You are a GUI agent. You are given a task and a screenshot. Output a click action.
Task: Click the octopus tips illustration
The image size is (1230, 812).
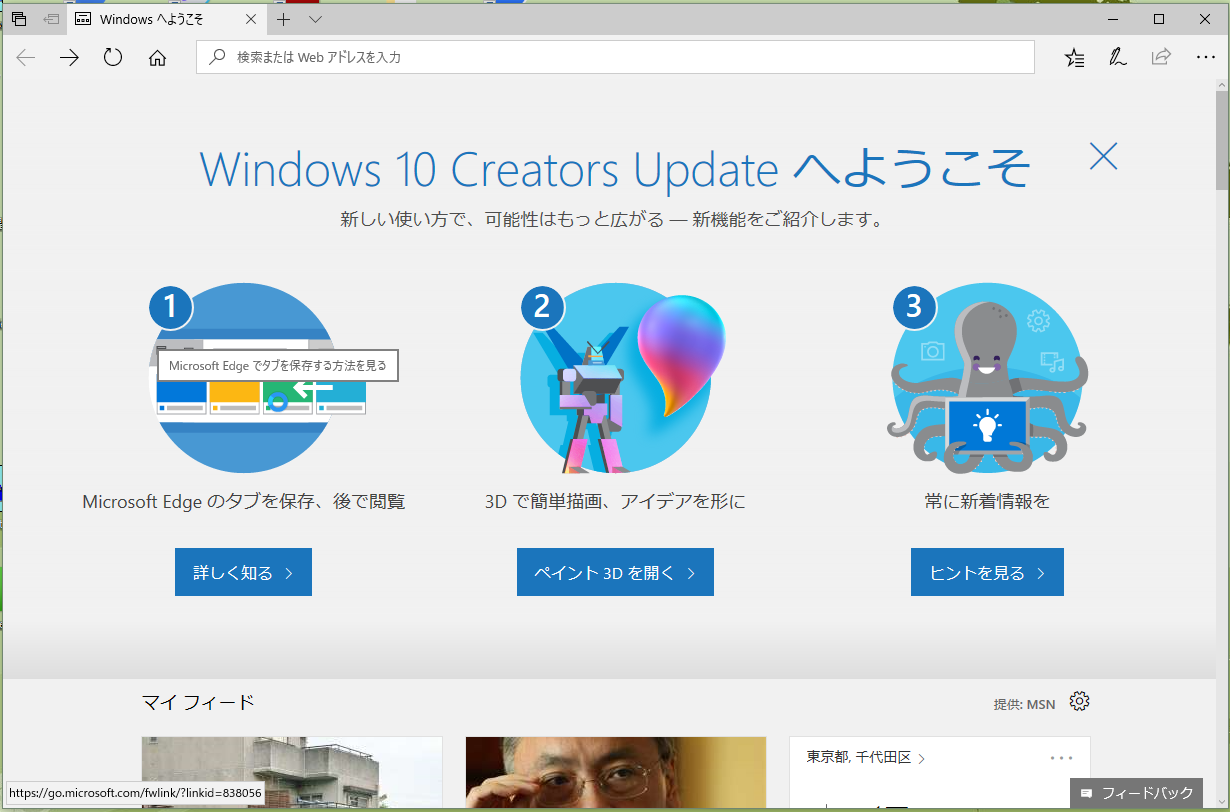(x=987, y=378)
